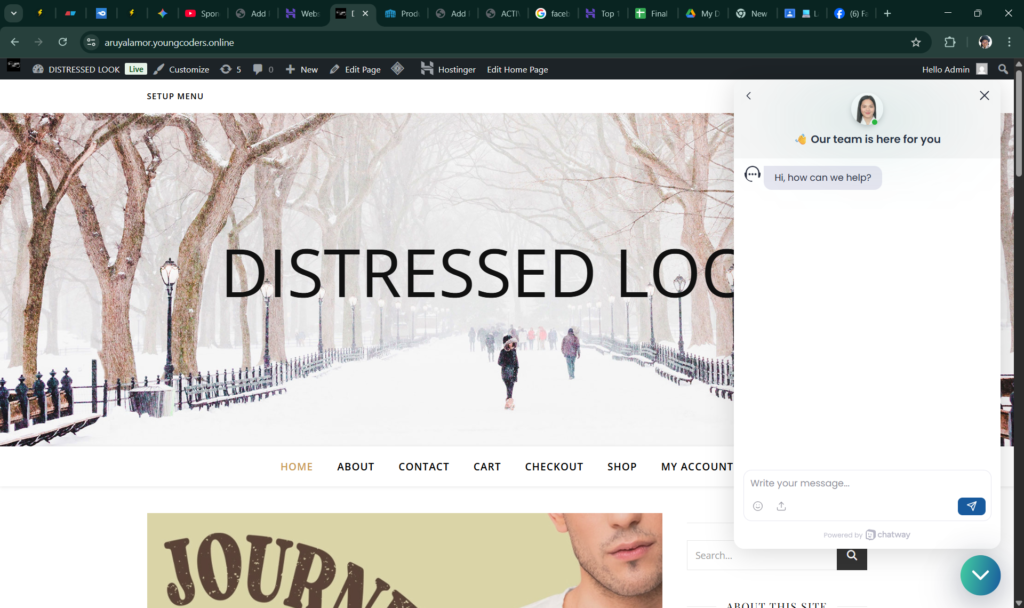
Task: Click the back arrow in the chat panel
Action: tap(748, 95)
